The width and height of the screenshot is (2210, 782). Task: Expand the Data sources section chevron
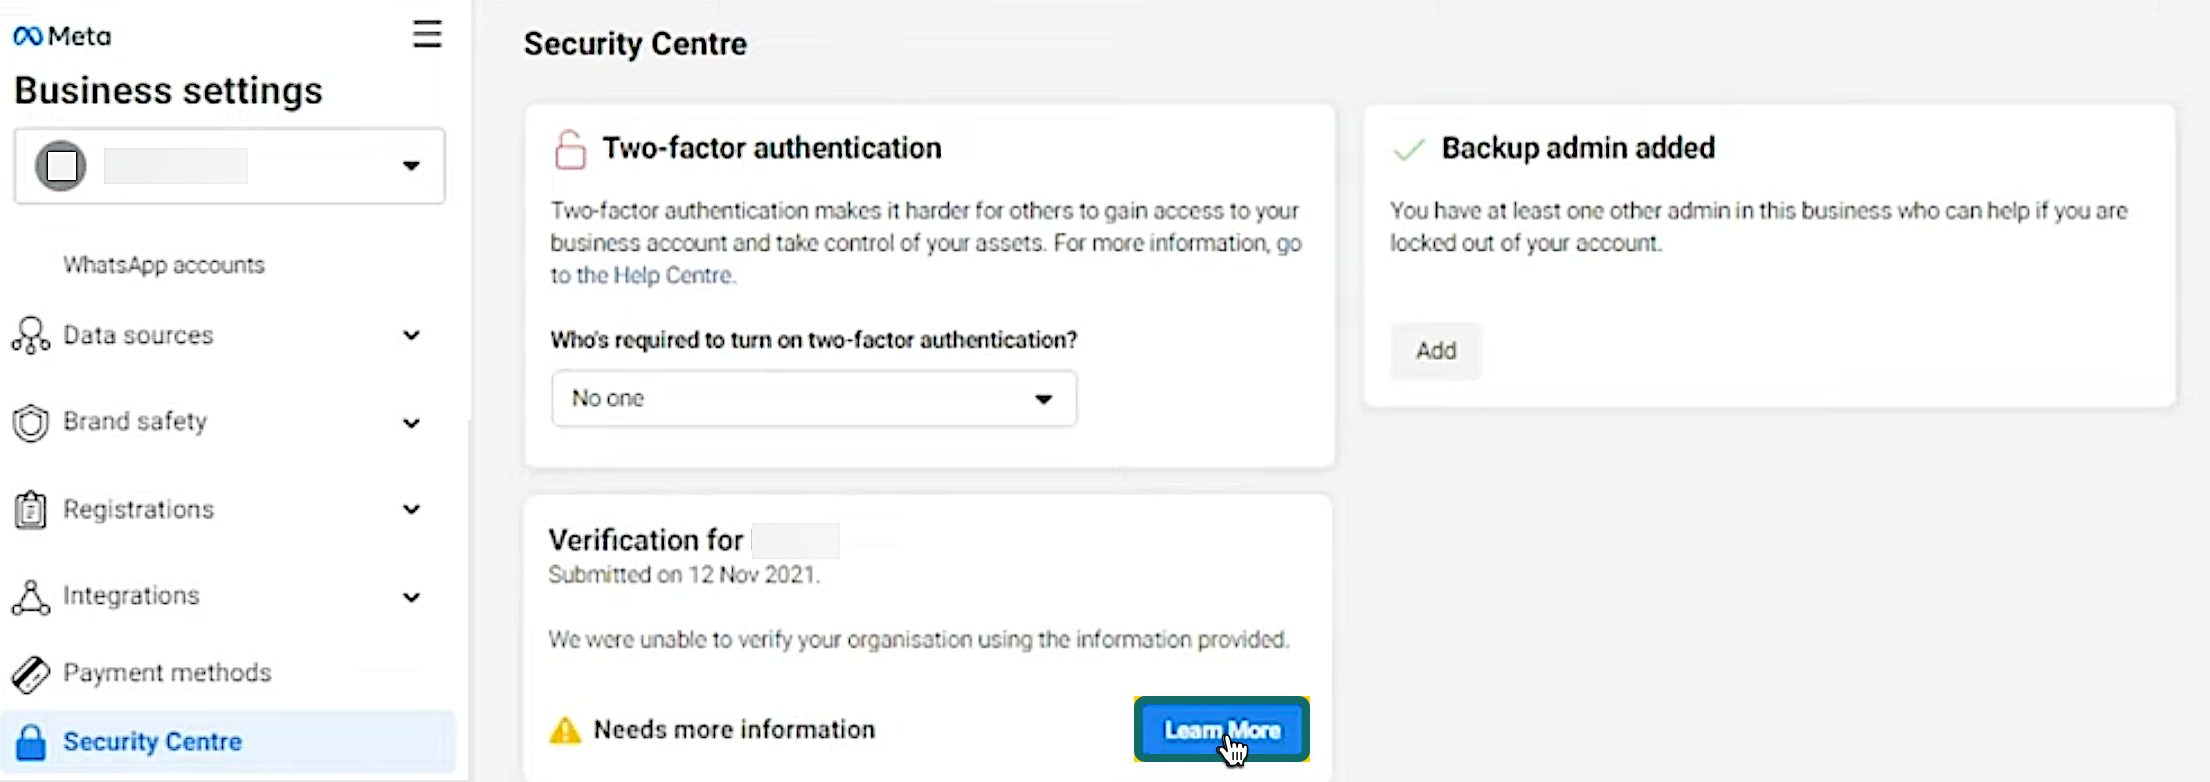411,336
